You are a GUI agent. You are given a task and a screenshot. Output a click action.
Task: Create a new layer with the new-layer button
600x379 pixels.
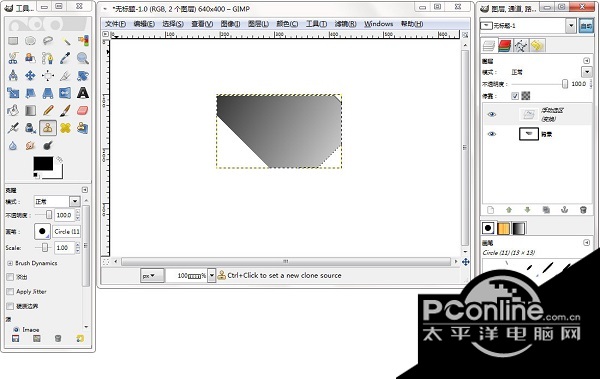[x=491, y=210]
